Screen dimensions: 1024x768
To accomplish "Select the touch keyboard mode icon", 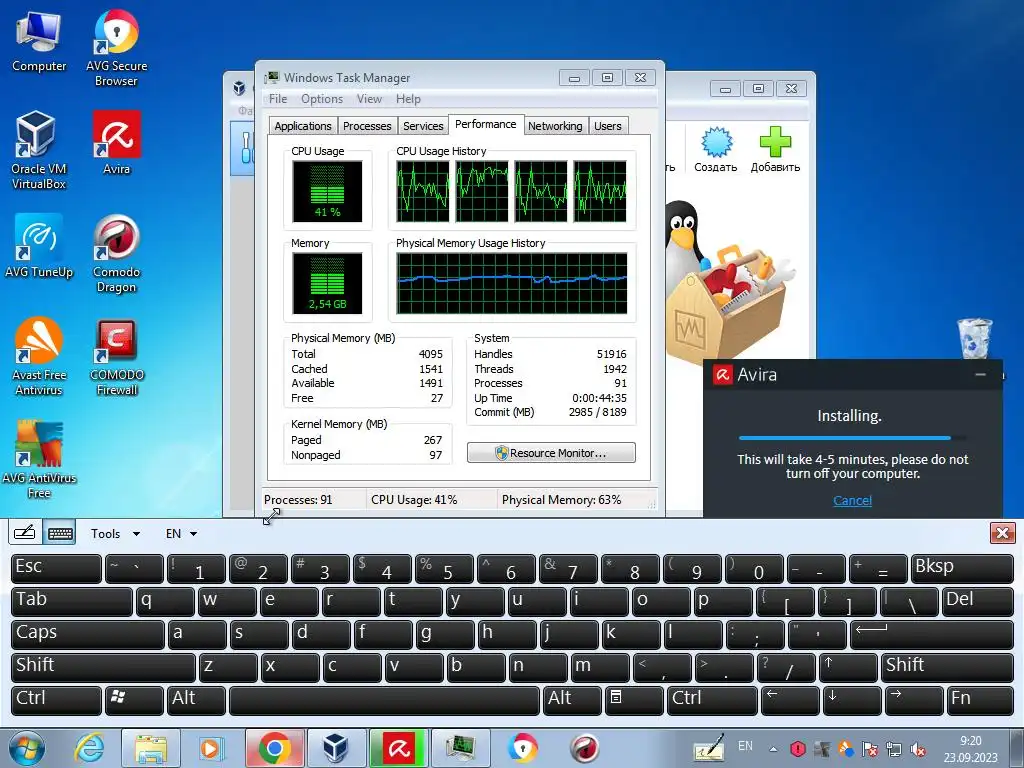I will coord(60,533).
